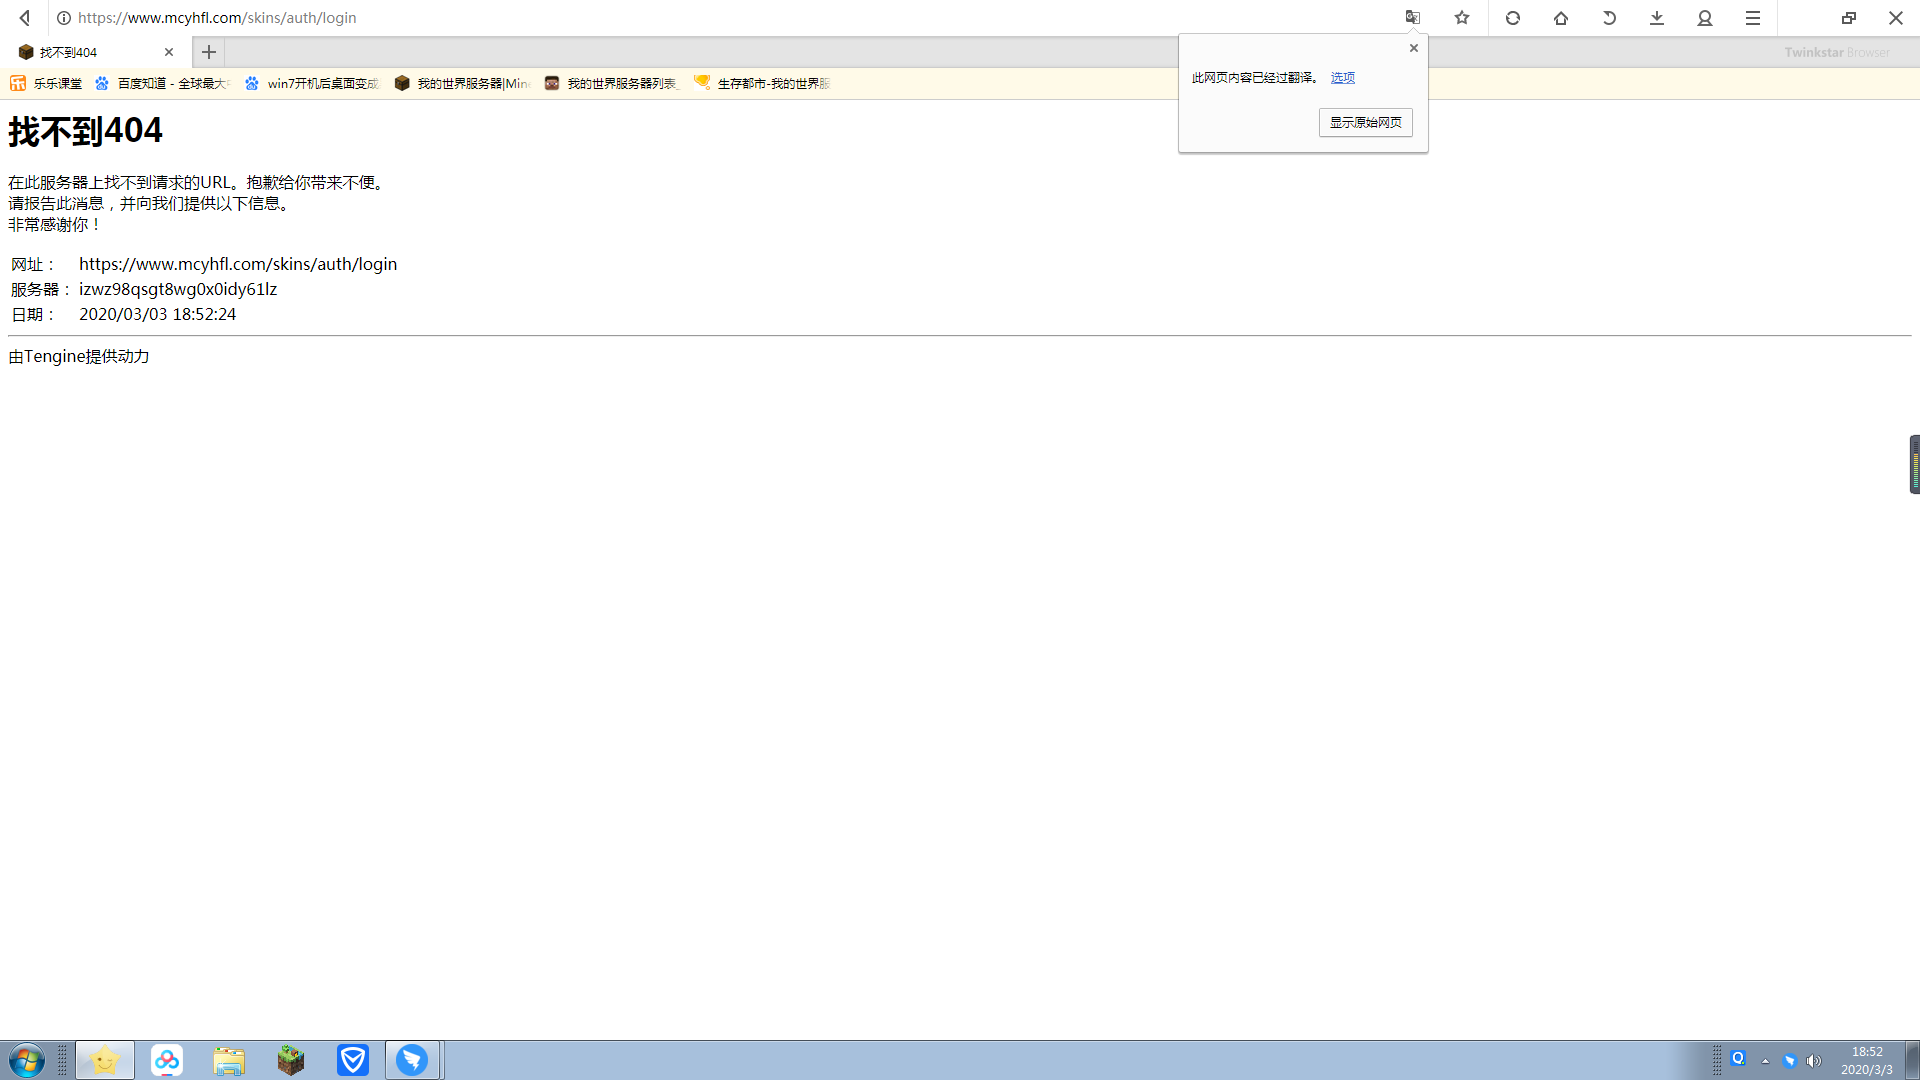Image resolution: width=1920 pixels, height=1080 pixels.
Task: Expand hidden system tray icons arrow
Action: (x=1765, y=1060)
